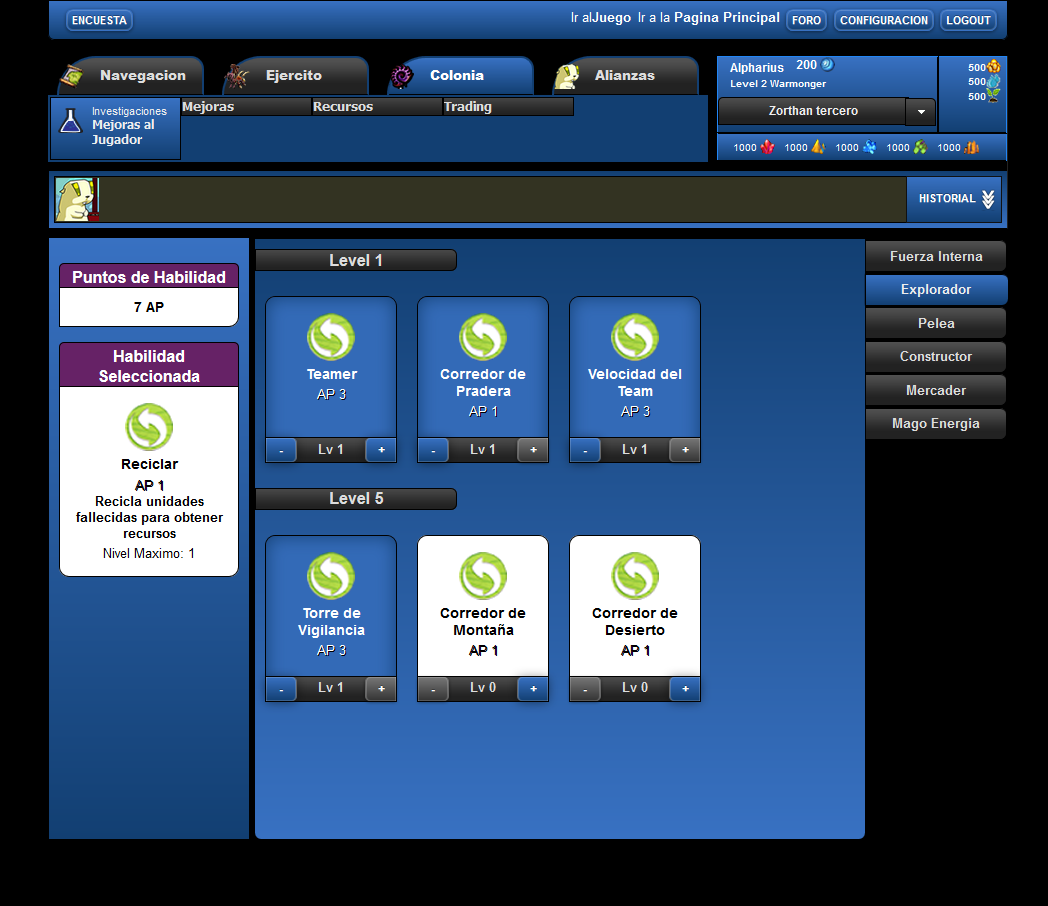Open the Alianzas tab

(624, 76)
